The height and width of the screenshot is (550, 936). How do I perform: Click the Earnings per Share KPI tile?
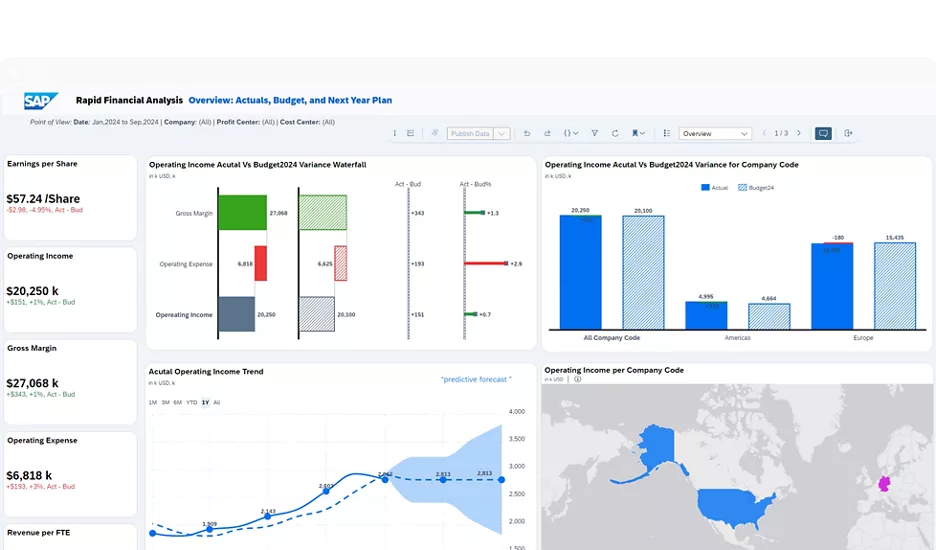(70, 197)
